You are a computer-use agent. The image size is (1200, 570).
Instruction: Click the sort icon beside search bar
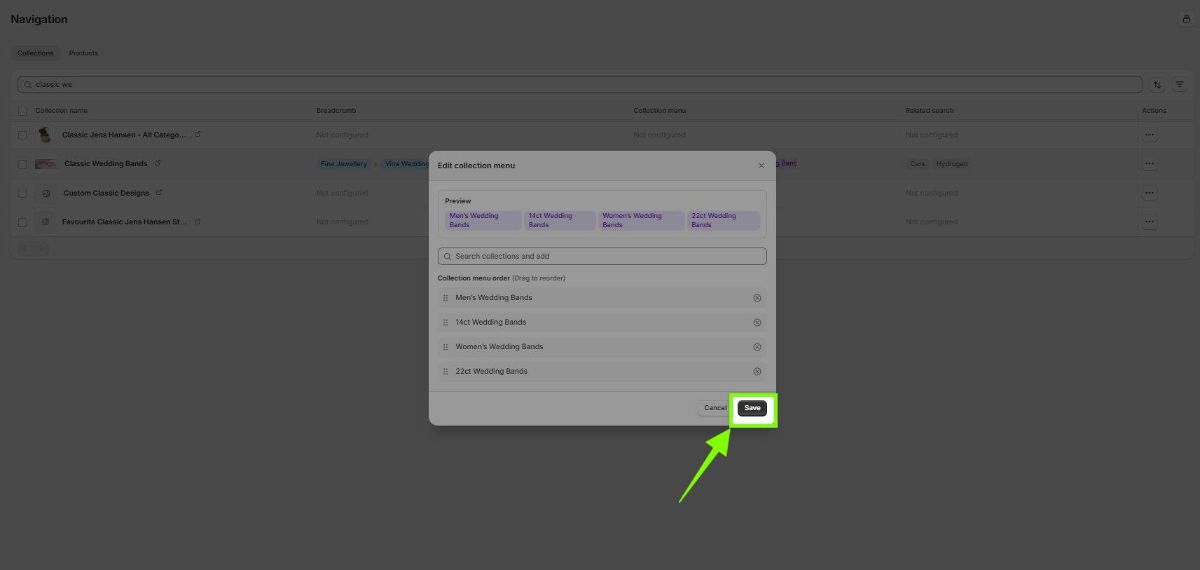click(x=1158, y=85)
